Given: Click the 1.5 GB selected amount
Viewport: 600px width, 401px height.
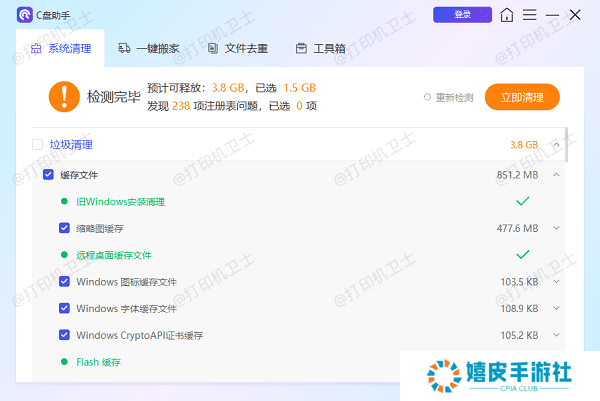Looking at the screenshot, I should [300, 88].
